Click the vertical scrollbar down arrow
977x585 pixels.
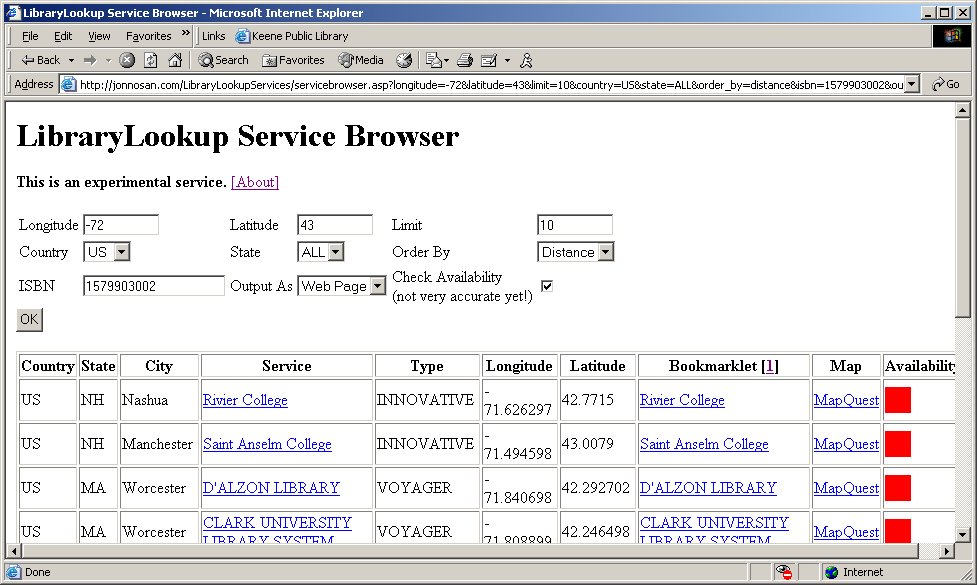963,534
